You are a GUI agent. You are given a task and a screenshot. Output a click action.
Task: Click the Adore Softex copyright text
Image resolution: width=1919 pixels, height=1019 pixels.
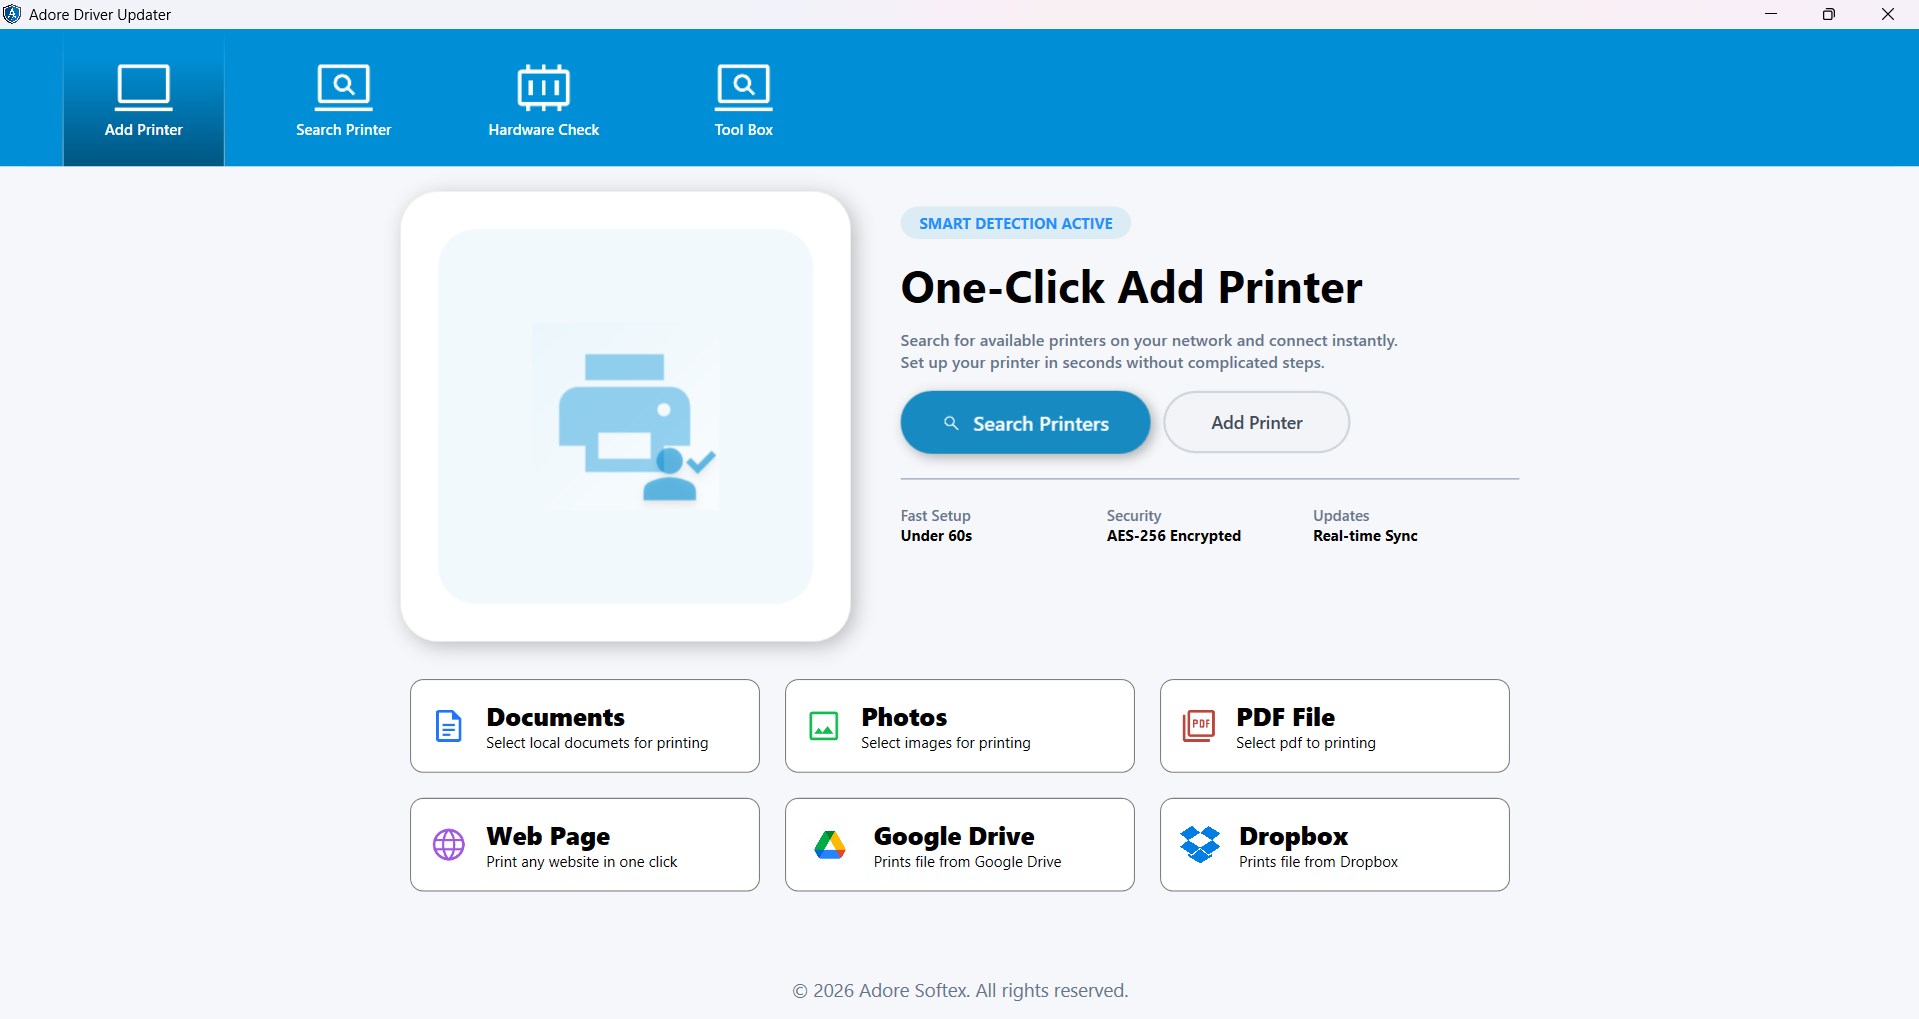(960, 990)
